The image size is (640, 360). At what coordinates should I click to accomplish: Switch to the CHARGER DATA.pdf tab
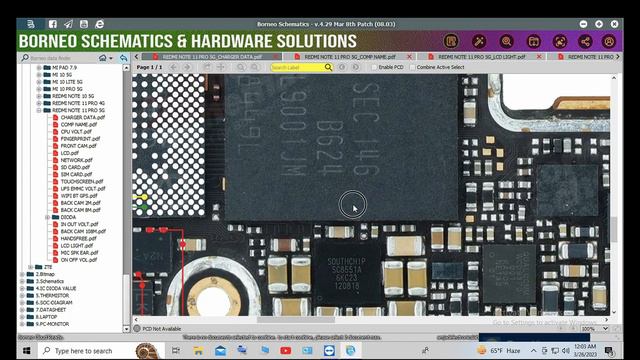[212, 57]
